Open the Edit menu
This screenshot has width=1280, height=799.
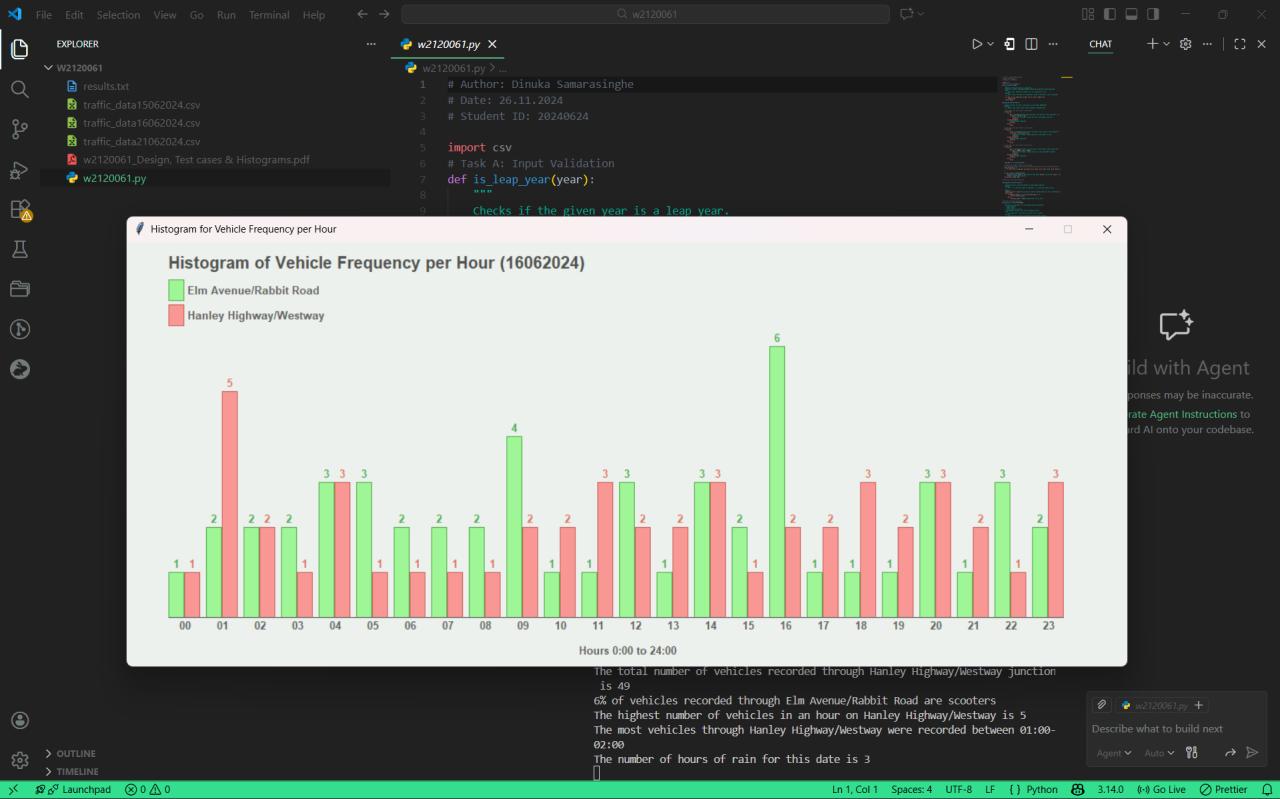pos(74,15)
